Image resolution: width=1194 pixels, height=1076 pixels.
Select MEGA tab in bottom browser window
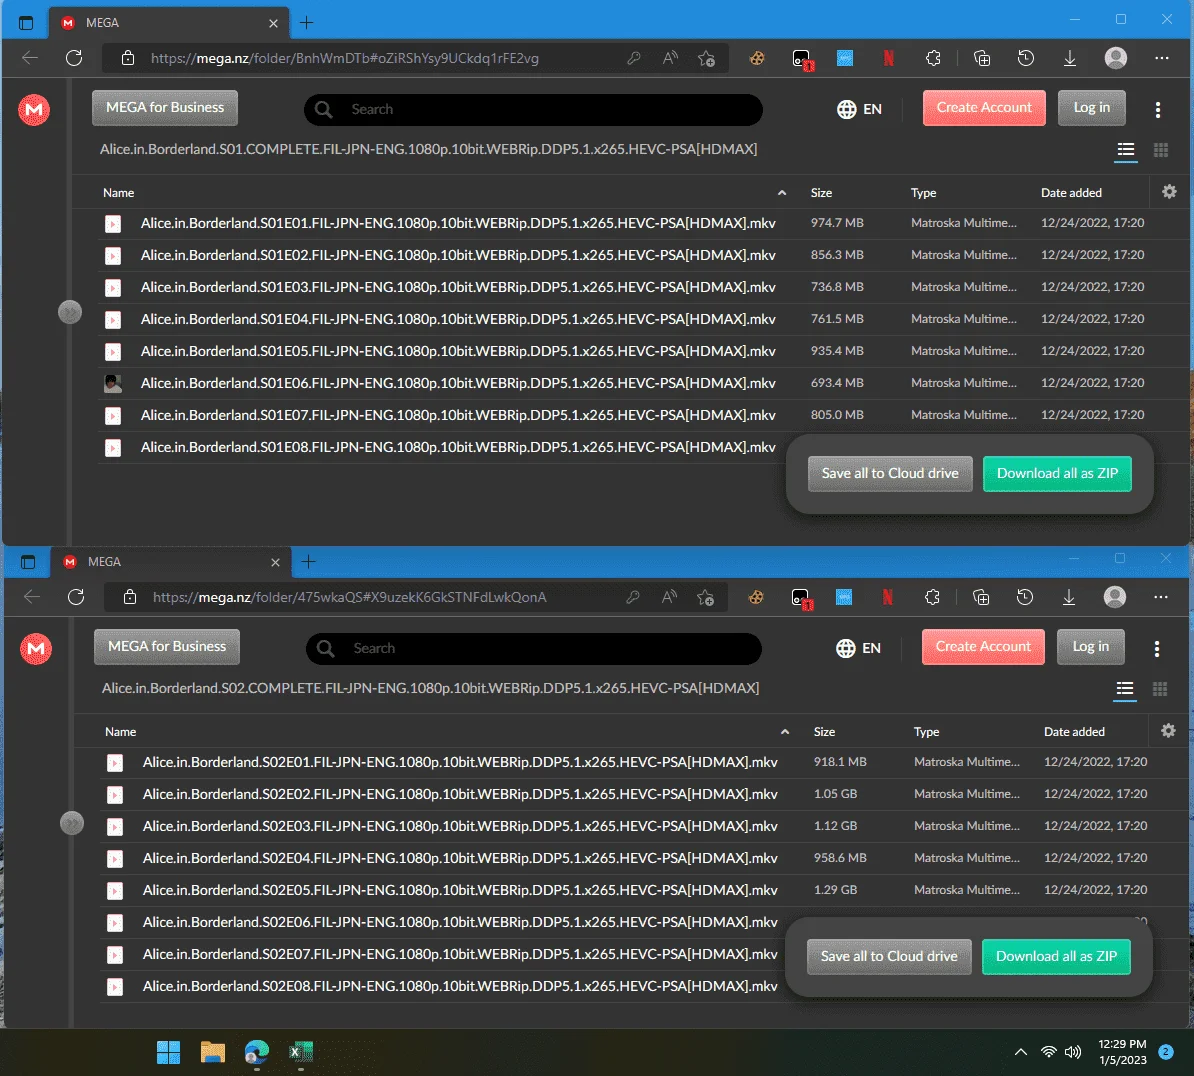tap(171, 562)
